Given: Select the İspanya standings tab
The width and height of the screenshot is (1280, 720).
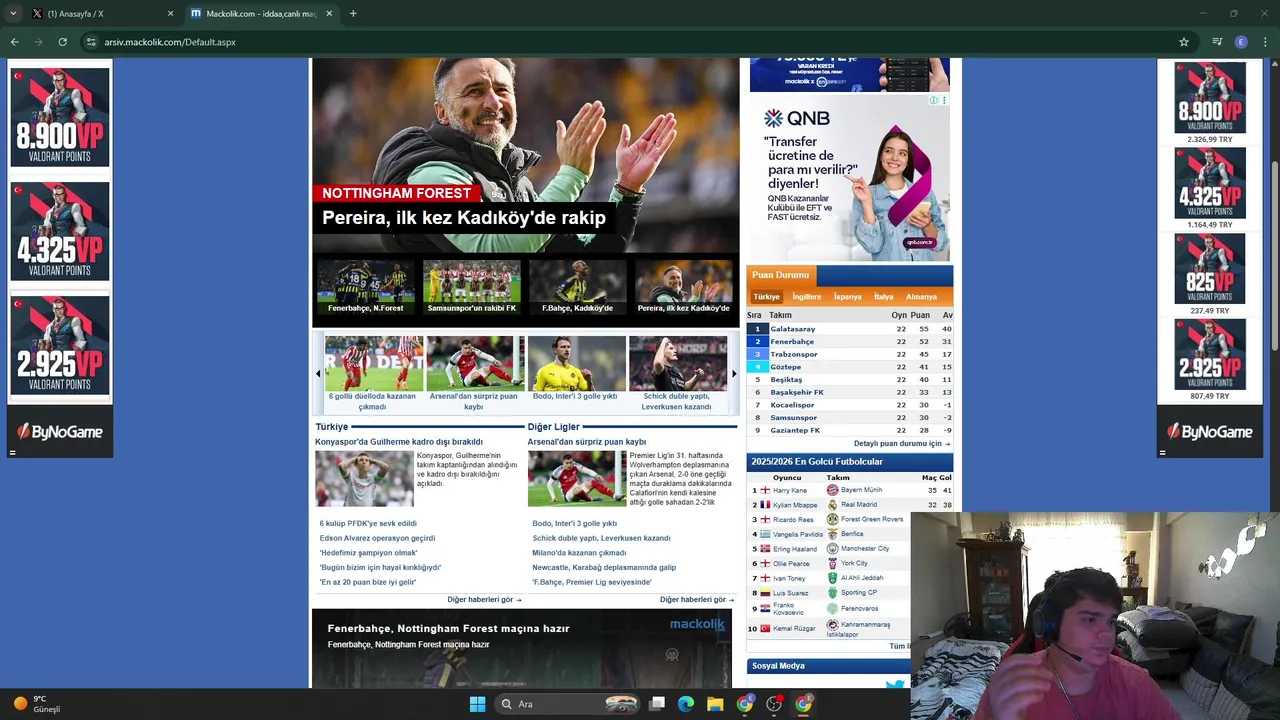Looking at the screenshot, I should pyautogui.click(x=847, y=297).
